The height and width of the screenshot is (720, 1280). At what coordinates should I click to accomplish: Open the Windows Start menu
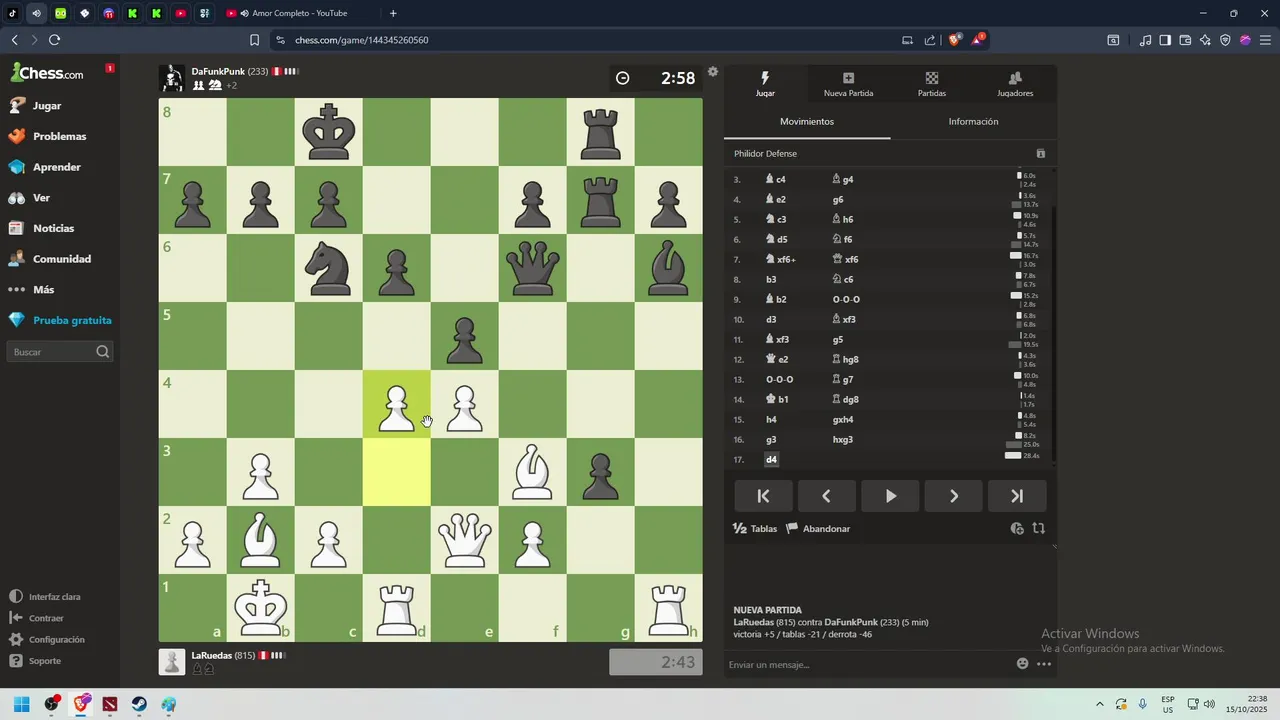tap(21, 704)
